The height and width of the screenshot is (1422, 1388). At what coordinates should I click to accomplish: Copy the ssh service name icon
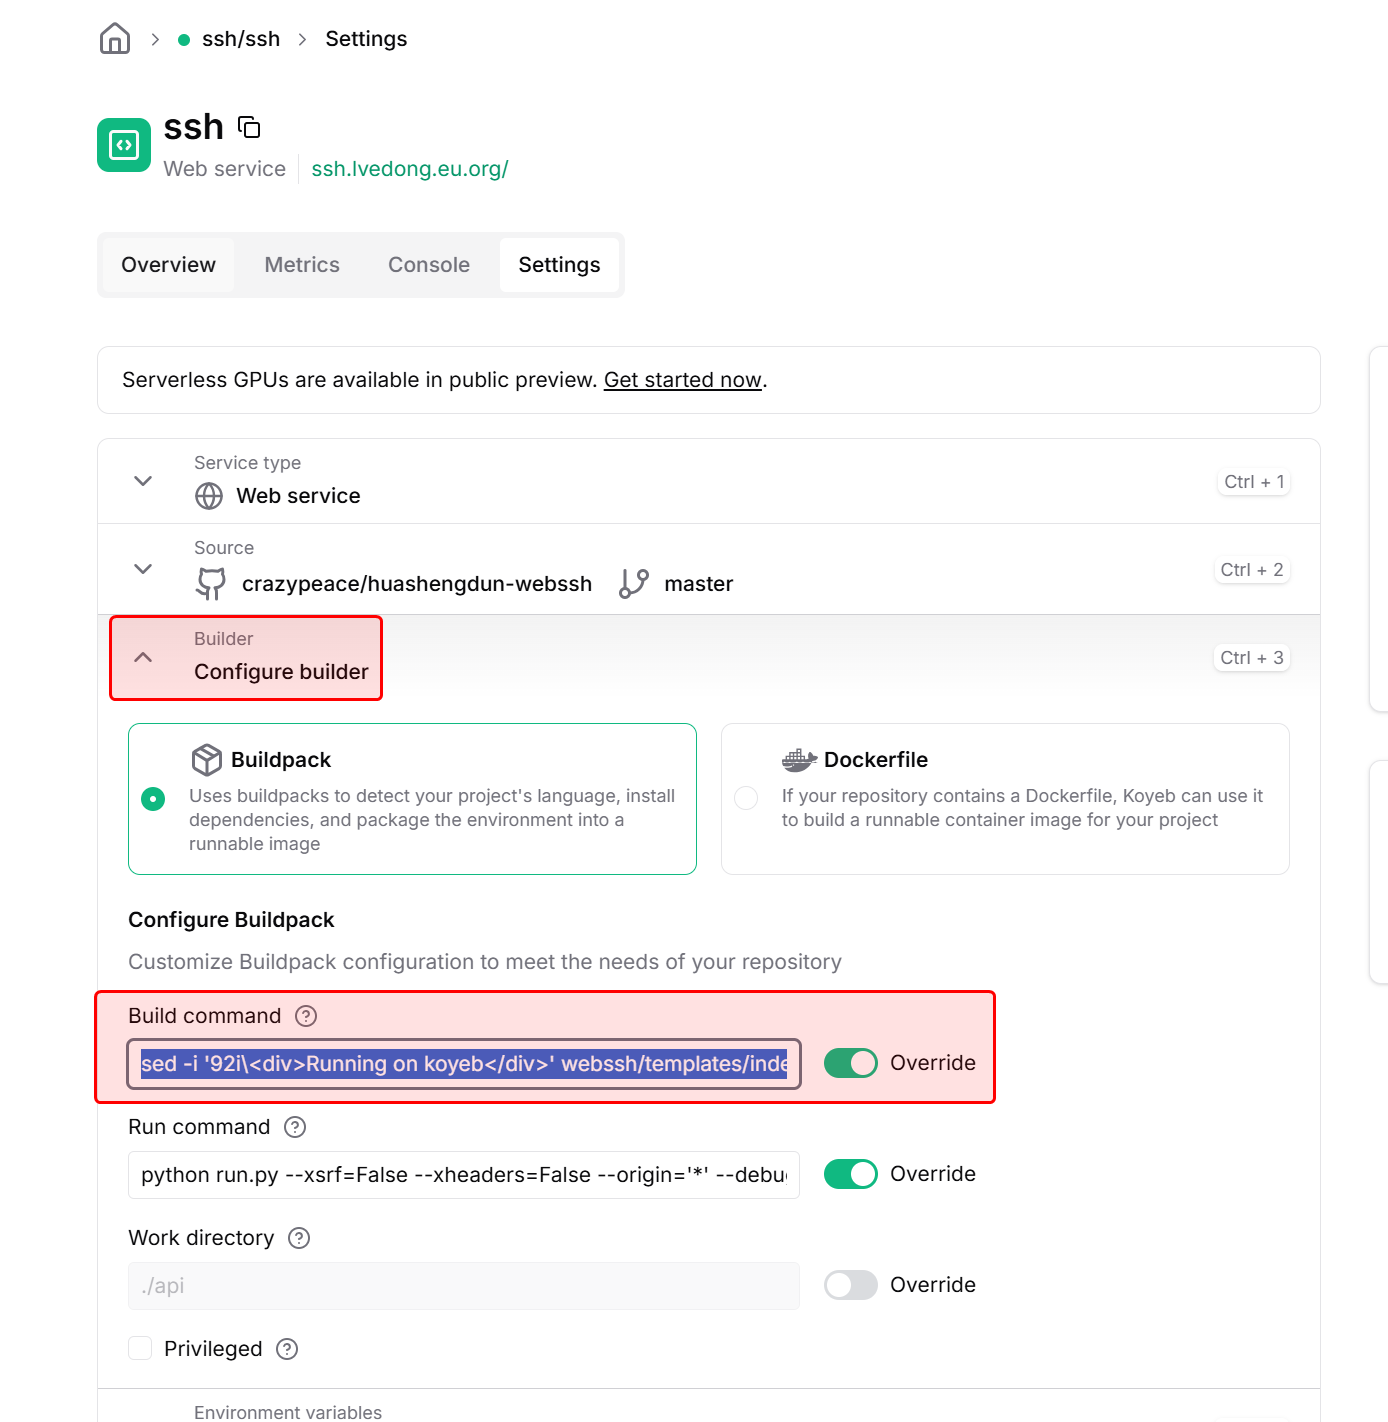coord(249,127)
